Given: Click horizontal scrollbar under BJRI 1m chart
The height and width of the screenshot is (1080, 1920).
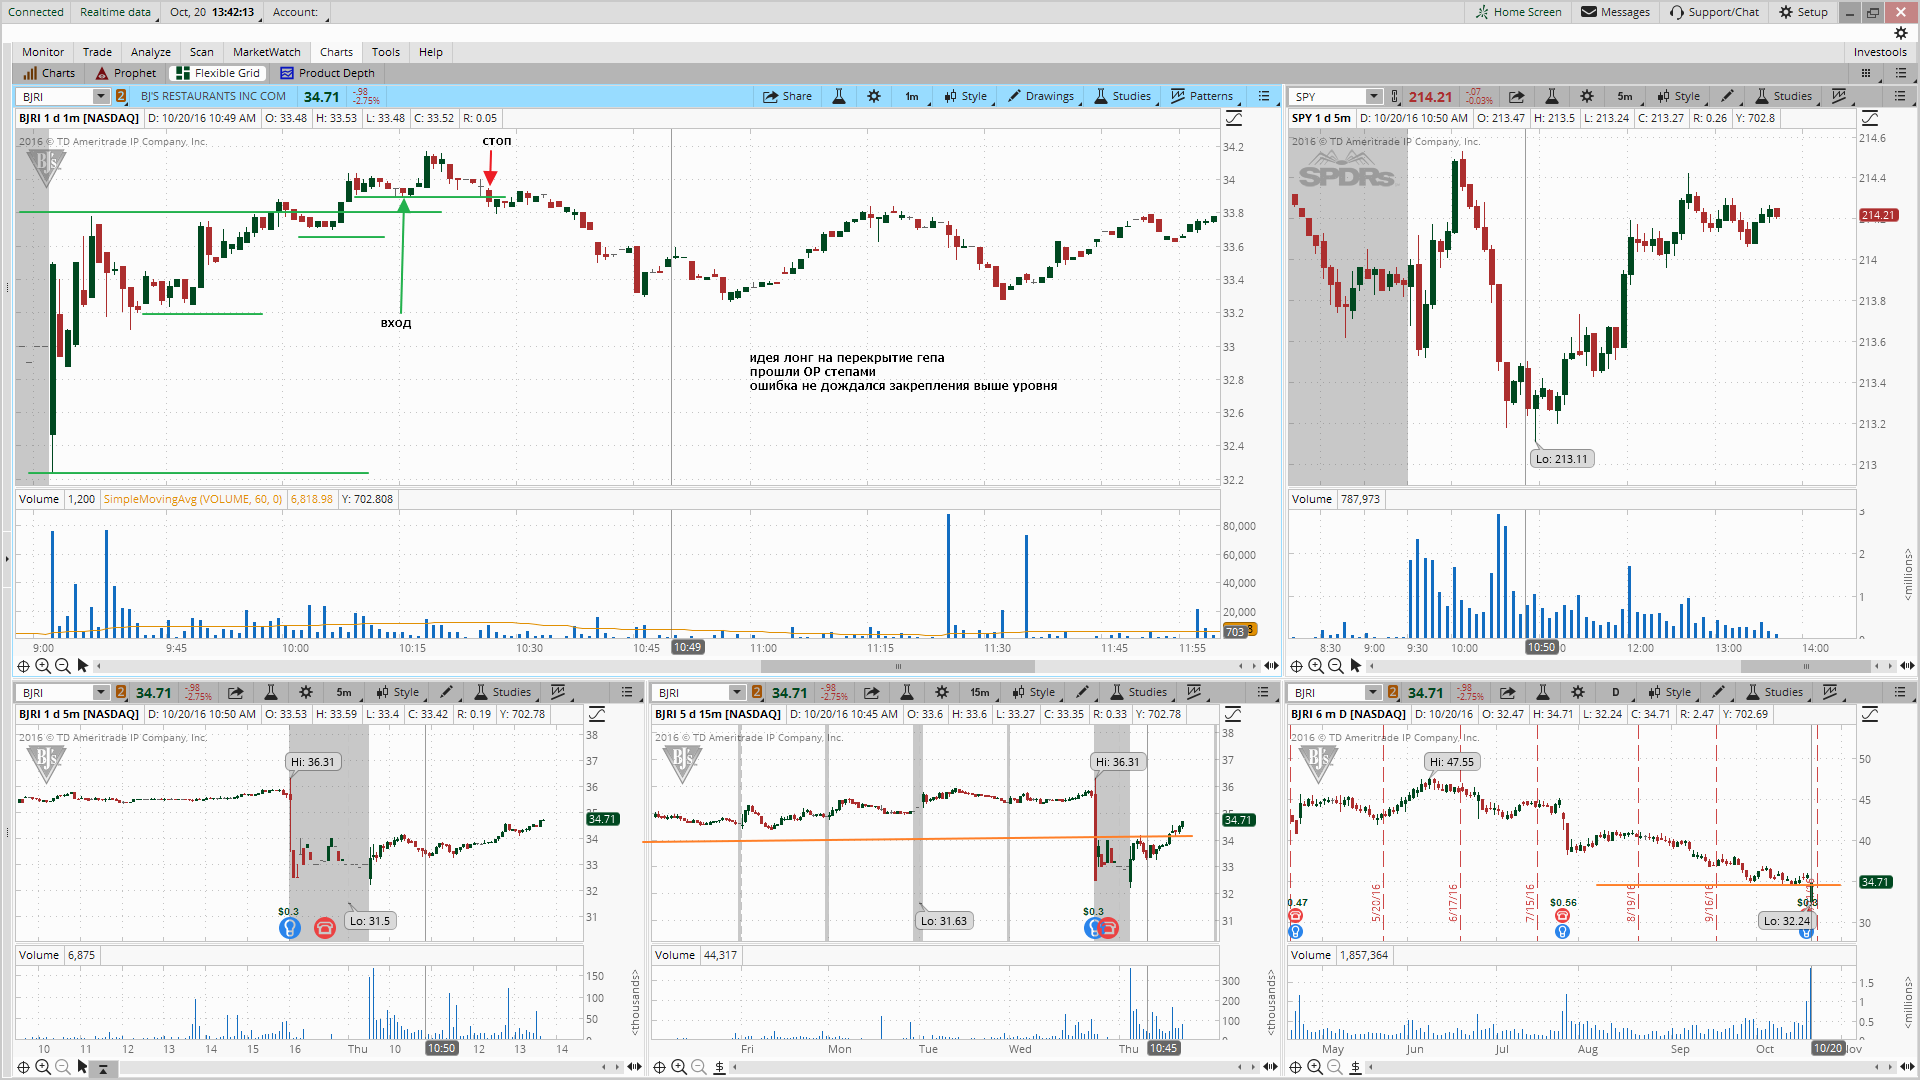Looking at the screenshot, I should click(898, 666).
